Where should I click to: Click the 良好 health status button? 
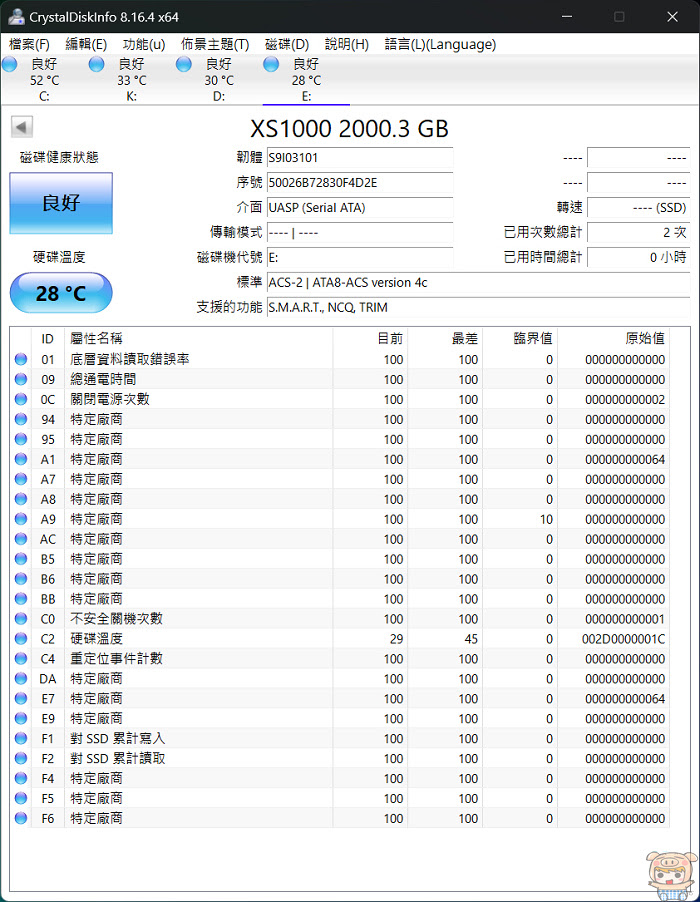pos(61,203)
